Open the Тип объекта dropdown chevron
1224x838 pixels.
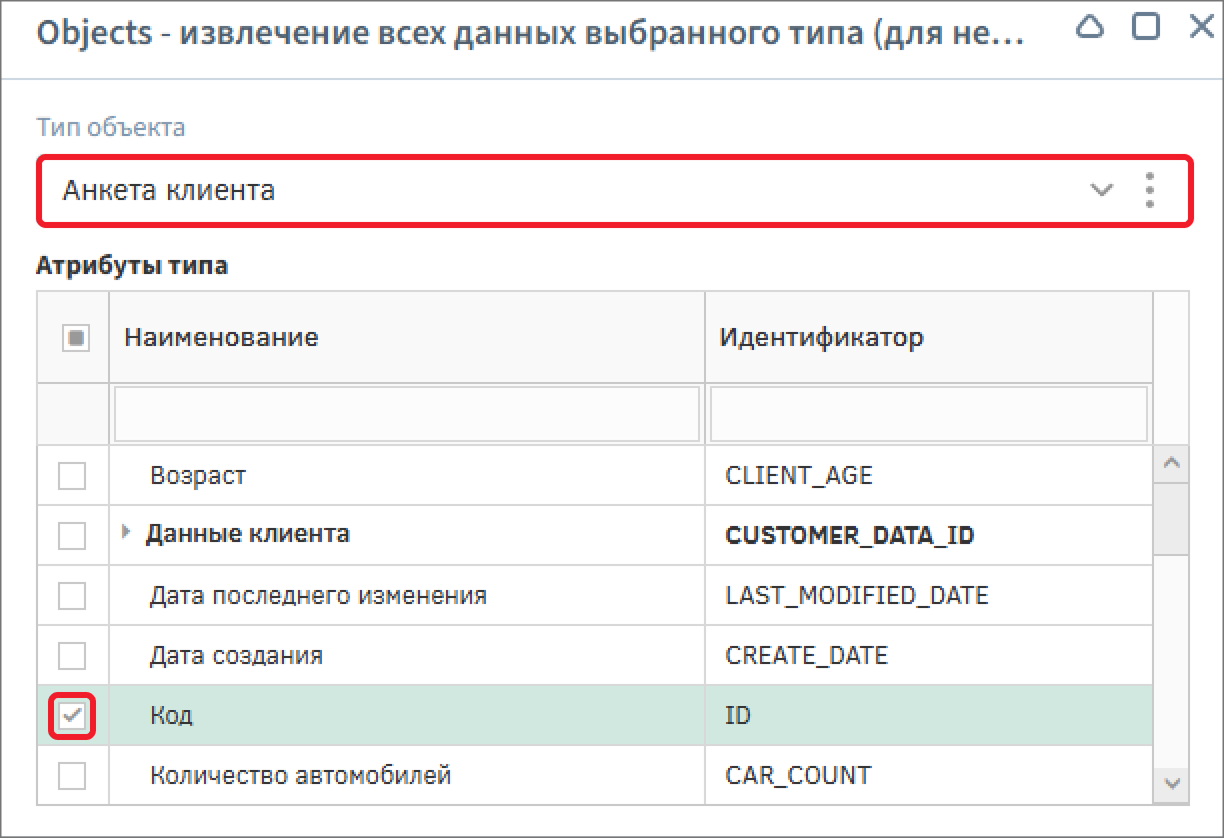click(1101, 190)
